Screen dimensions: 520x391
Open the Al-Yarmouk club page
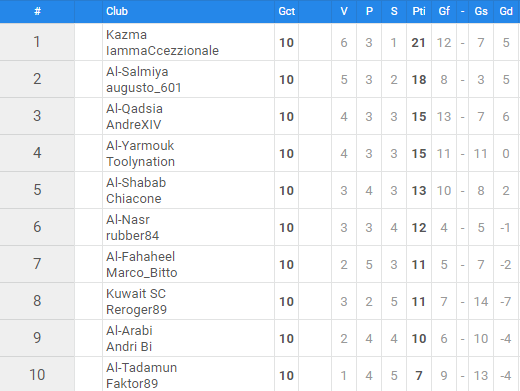[140, 146]
